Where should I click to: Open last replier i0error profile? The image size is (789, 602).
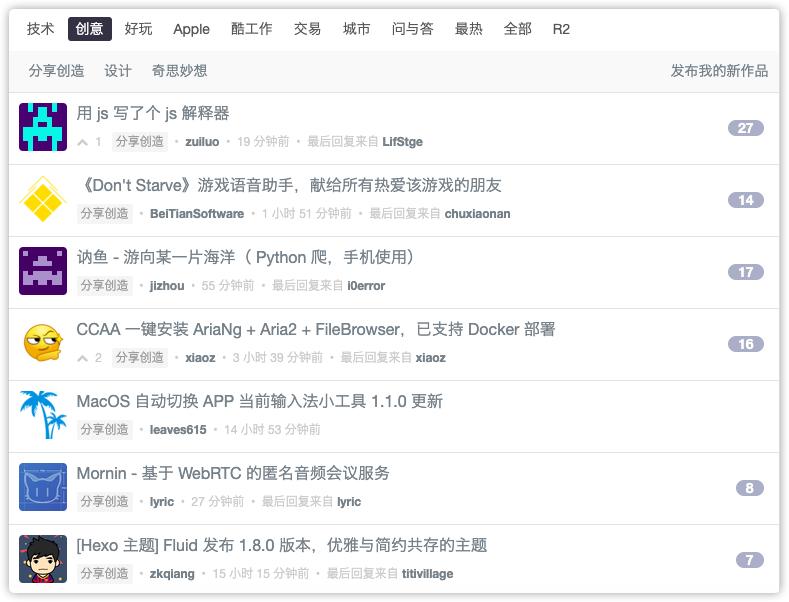point(366,286)
